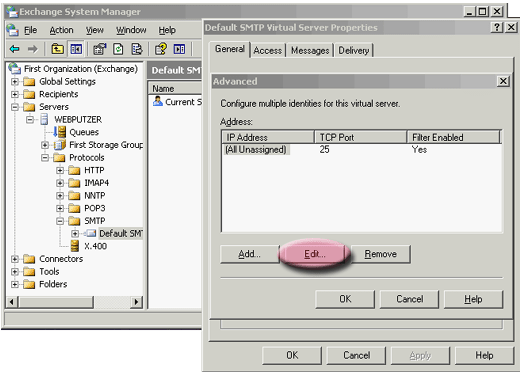Viewport: 520px width, 372px height.
Task: Select the (All Unassigned) address row
Action: click(x=362, y=150)
